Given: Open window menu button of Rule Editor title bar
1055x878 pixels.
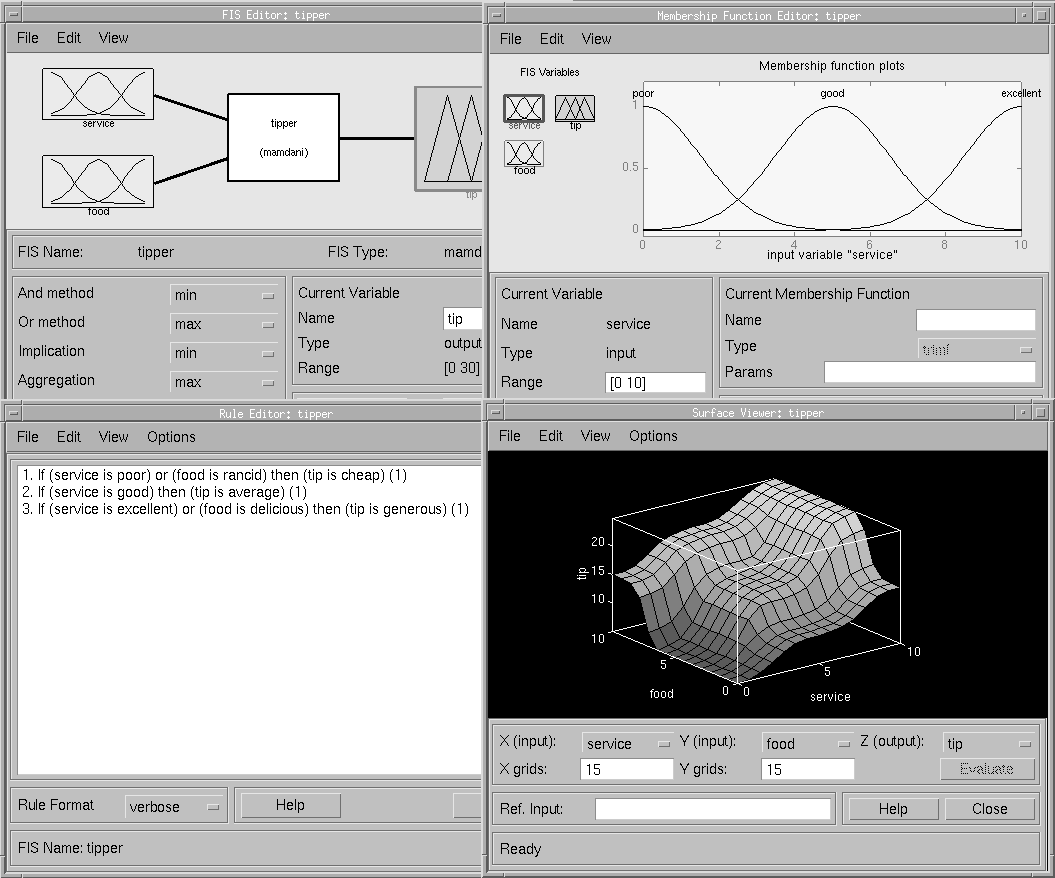Looking at the screenshot, I should tap(13, 412).
